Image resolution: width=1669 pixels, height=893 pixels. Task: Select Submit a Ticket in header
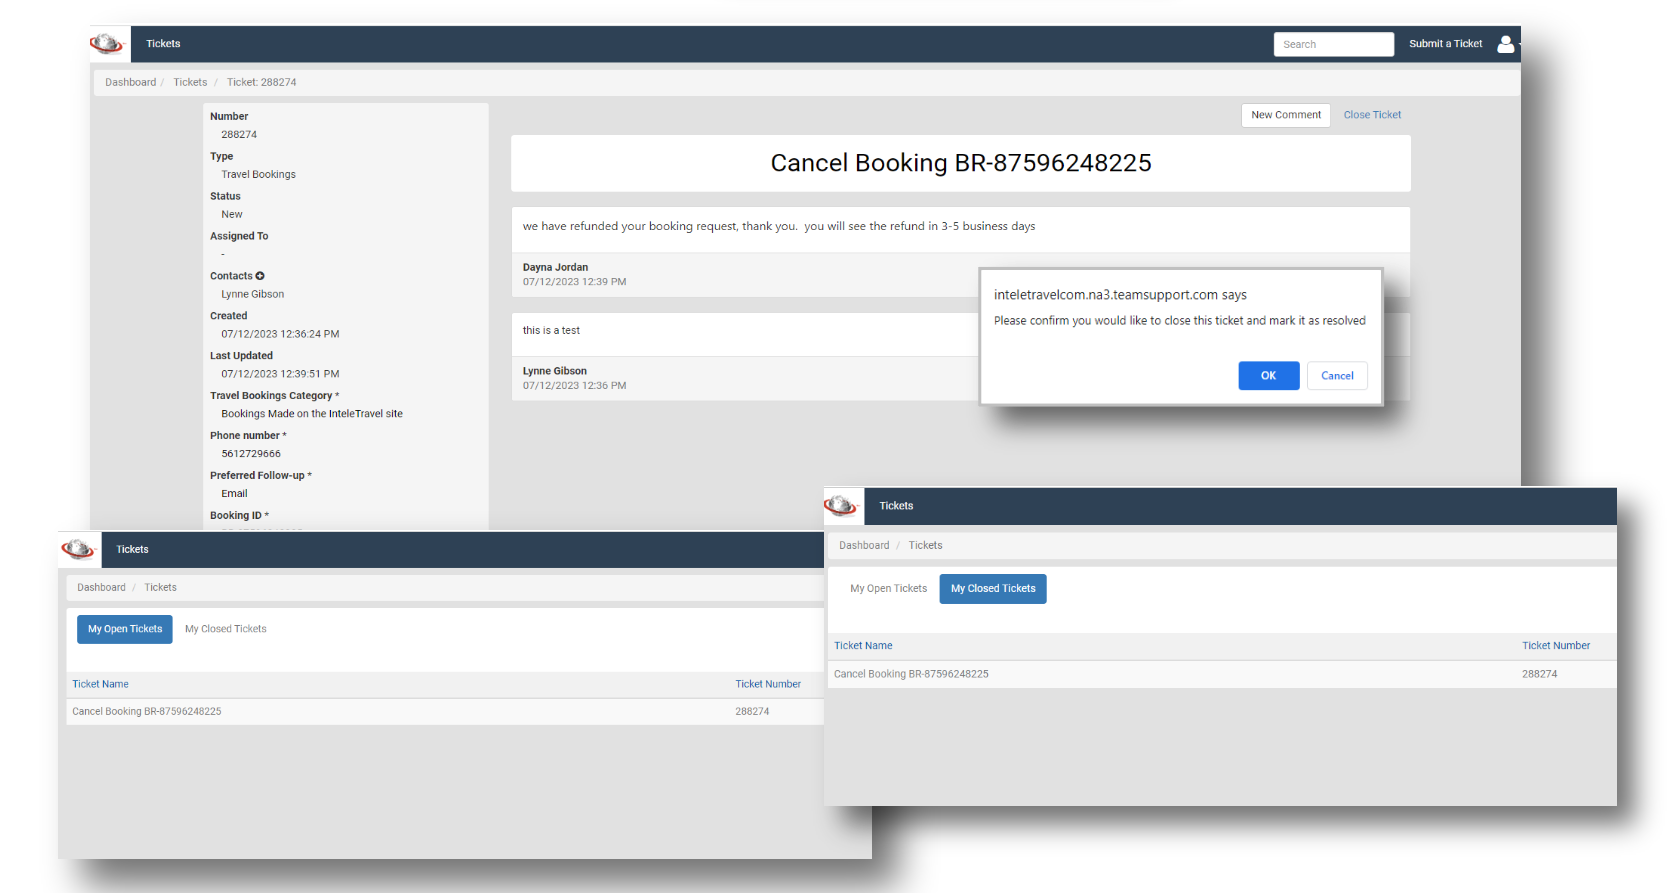pyautogui.click(x=1445, y=44)
